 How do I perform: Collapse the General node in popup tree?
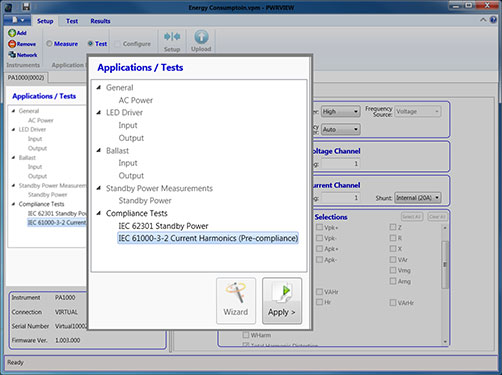click(x=99, y=87)
